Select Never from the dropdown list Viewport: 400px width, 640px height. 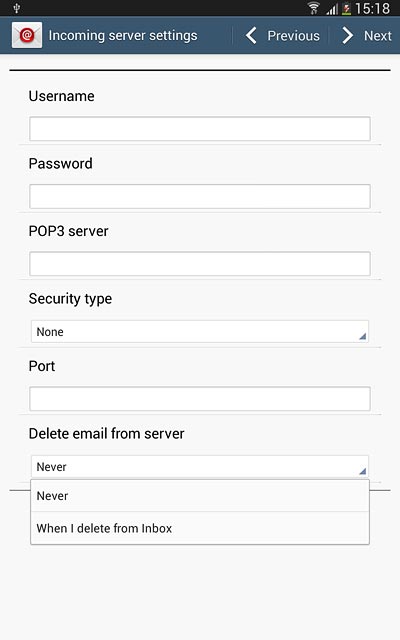(200, 496)
